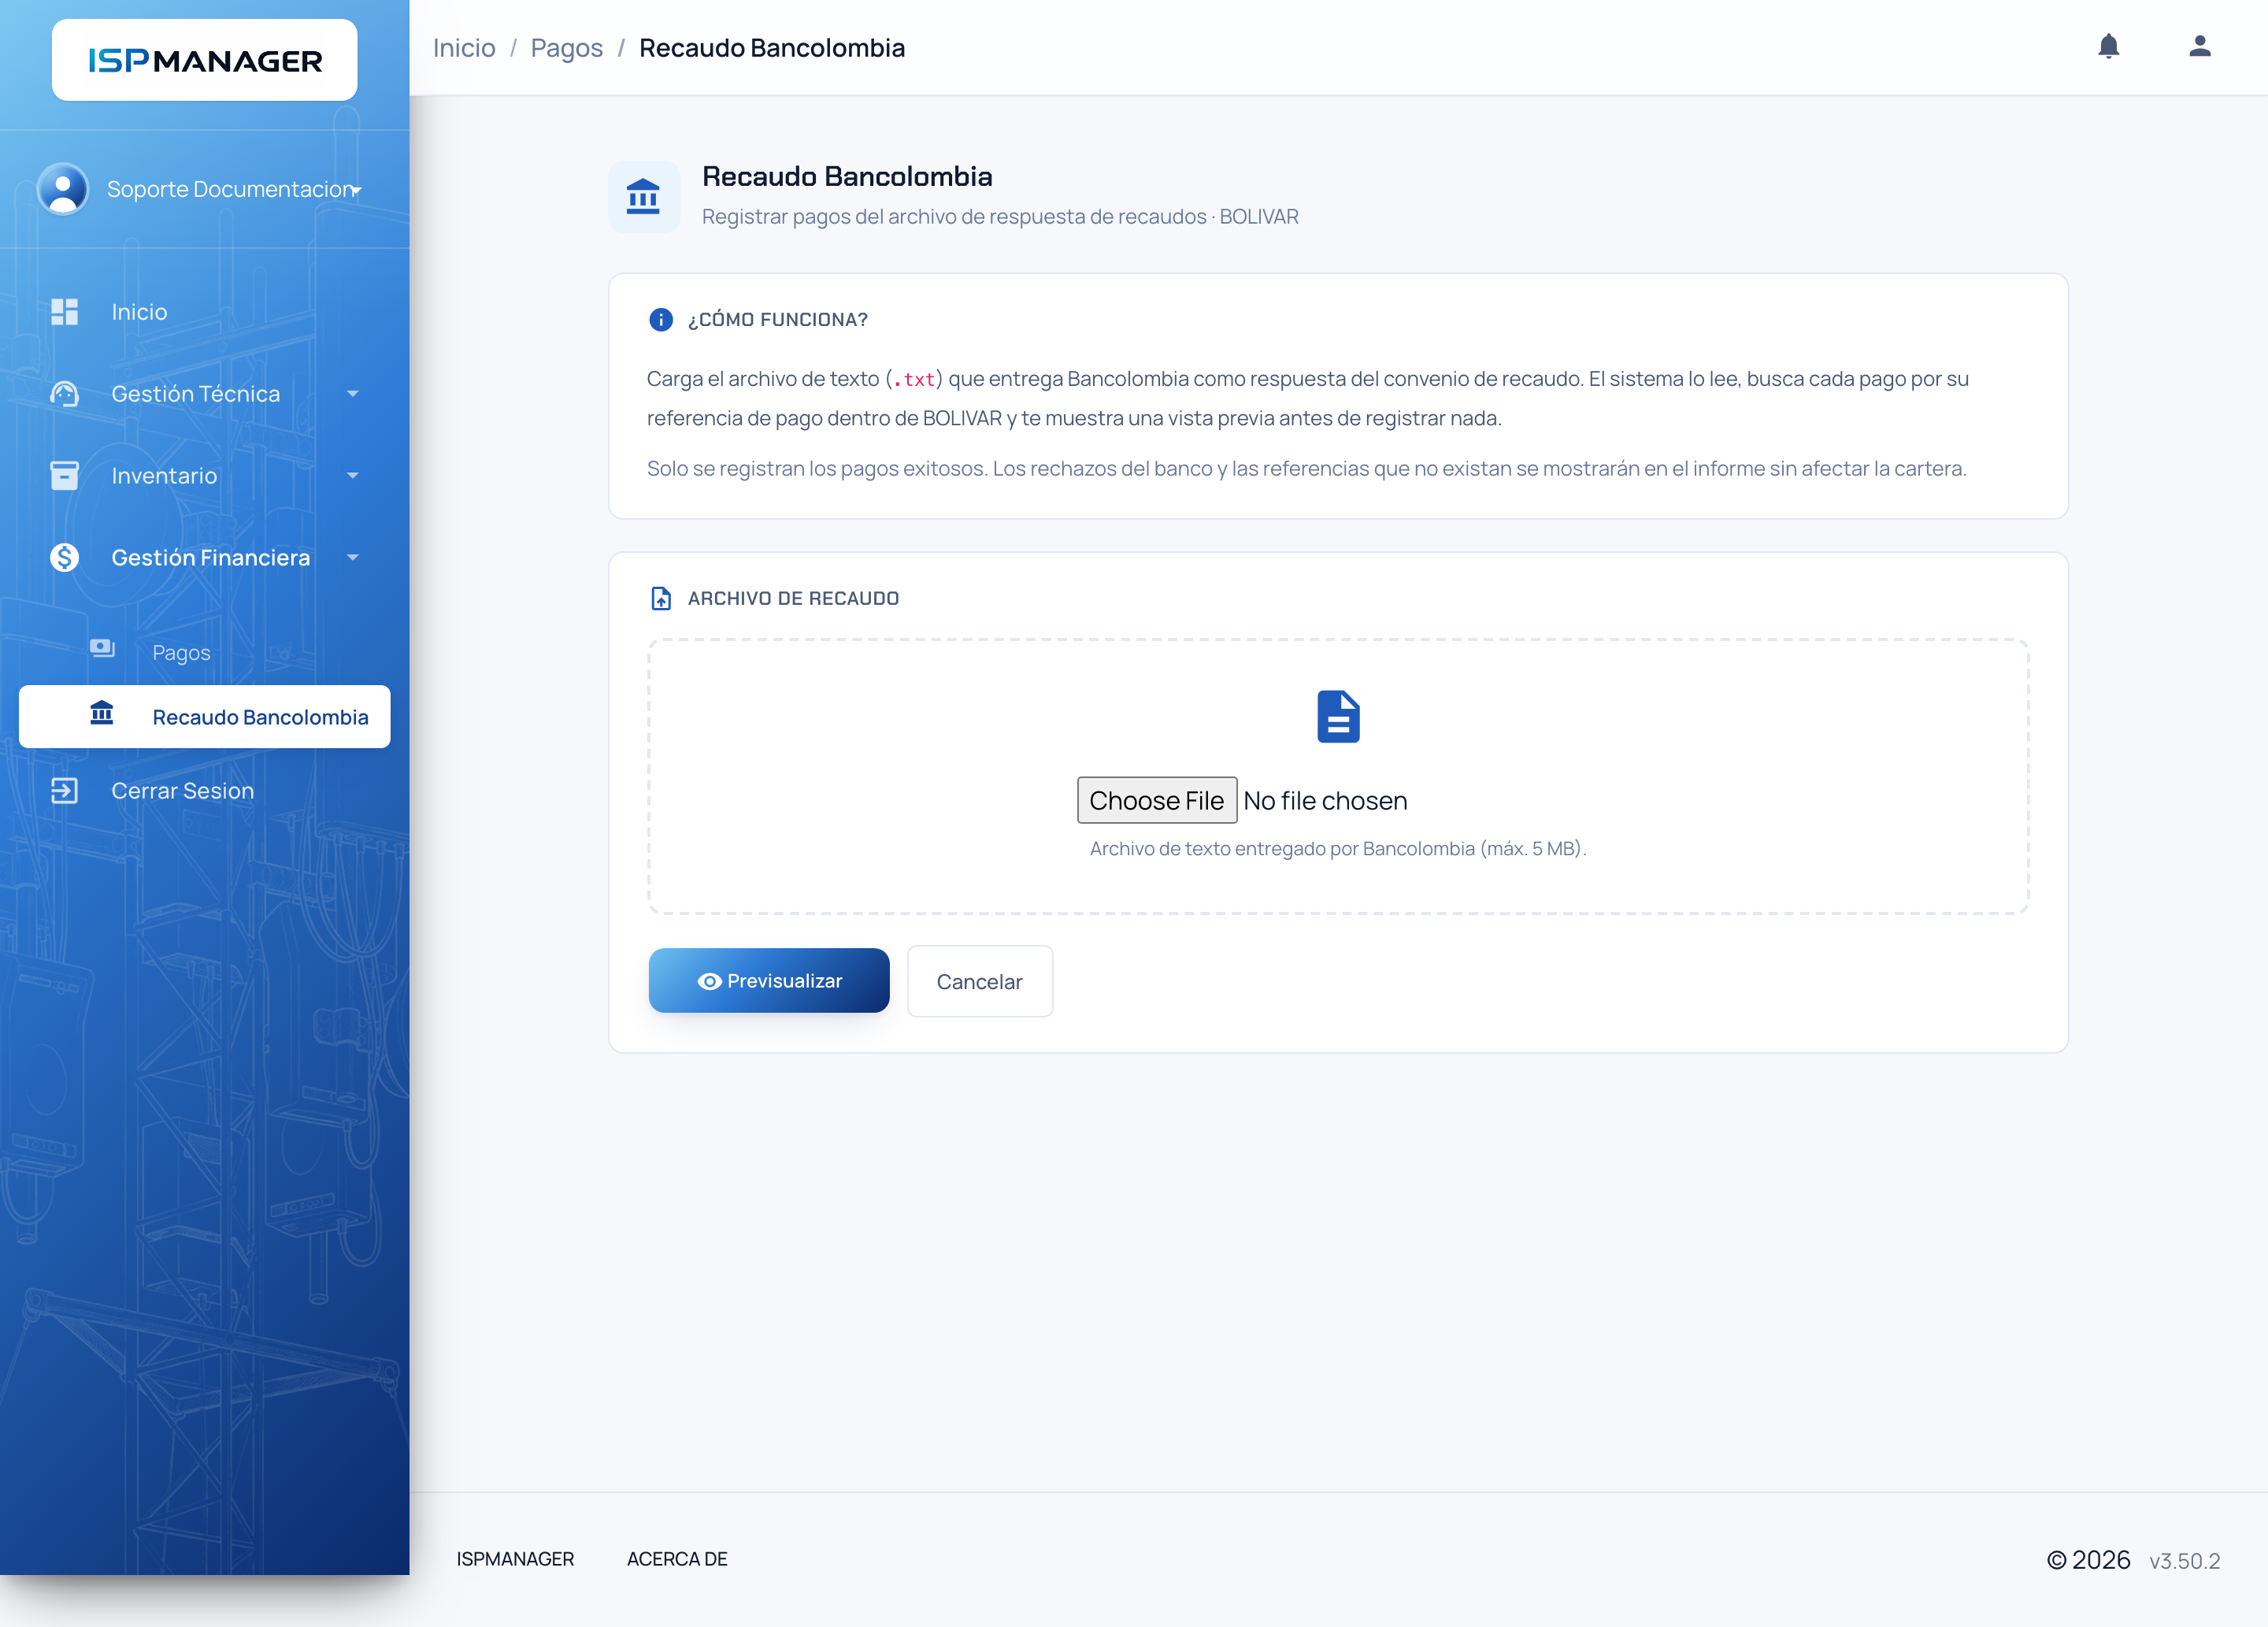Image resolution: width=2268 pixels, height=1627 pixels.
Task: Open Inventario menu item
Action: click(x=204, y=476)
